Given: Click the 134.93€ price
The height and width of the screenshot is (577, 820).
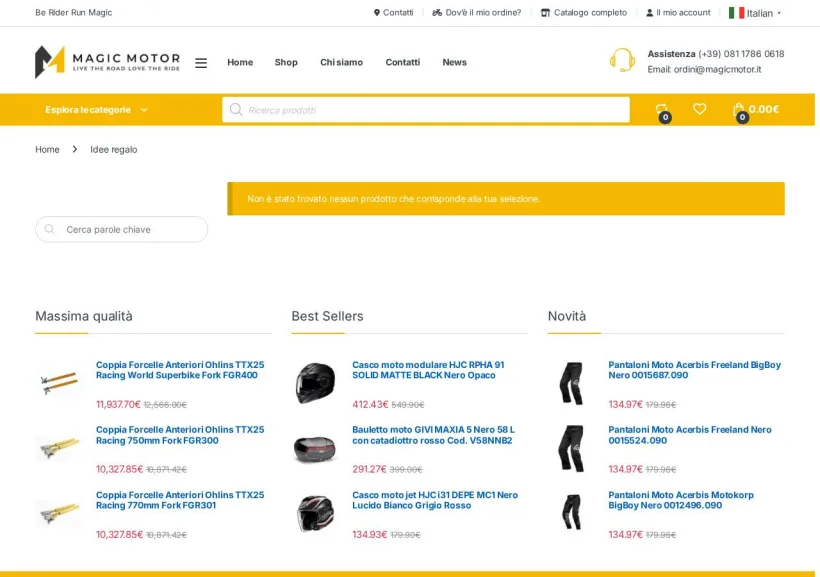Looking at the screenshot, I should [370, 535].
